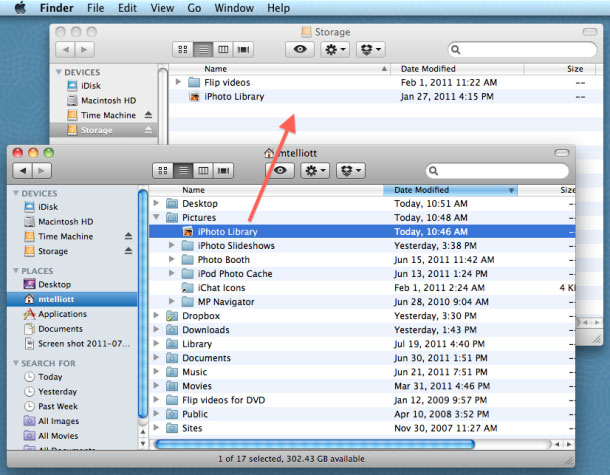Click Quick Look eye in mtelliott window
This screenshot has width=610, height=475.
(280, 170)
